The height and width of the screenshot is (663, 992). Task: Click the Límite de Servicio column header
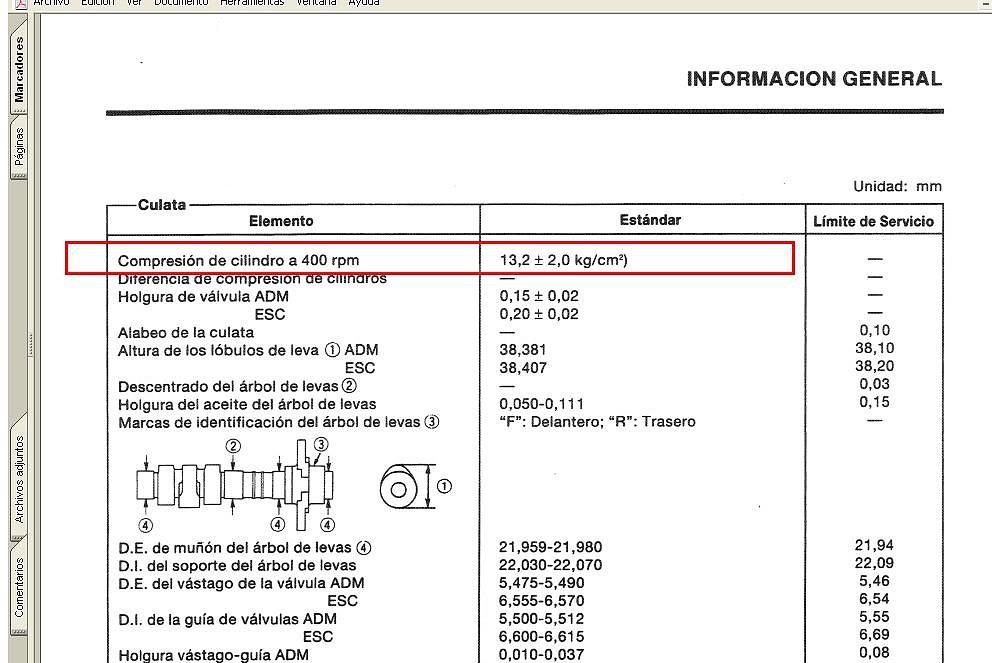point(874,221)
